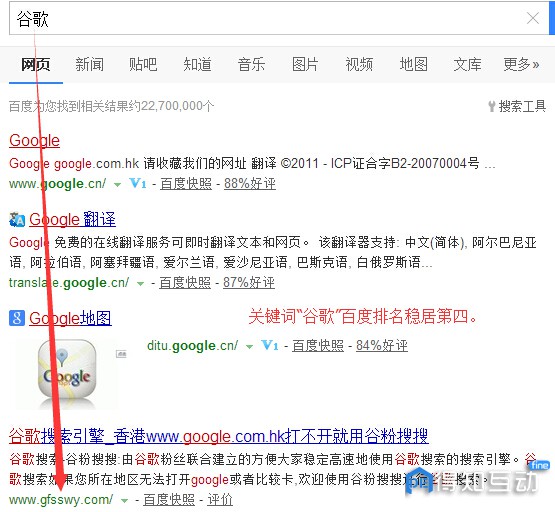Open the 84%好评 rating link

[382, 346]
